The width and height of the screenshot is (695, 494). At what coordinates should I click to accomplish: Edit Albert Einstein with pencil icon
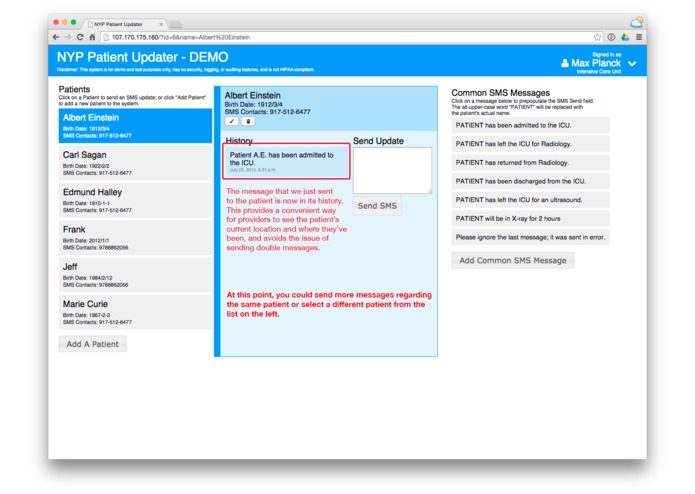pyautogui.click(x=232, y=121)
